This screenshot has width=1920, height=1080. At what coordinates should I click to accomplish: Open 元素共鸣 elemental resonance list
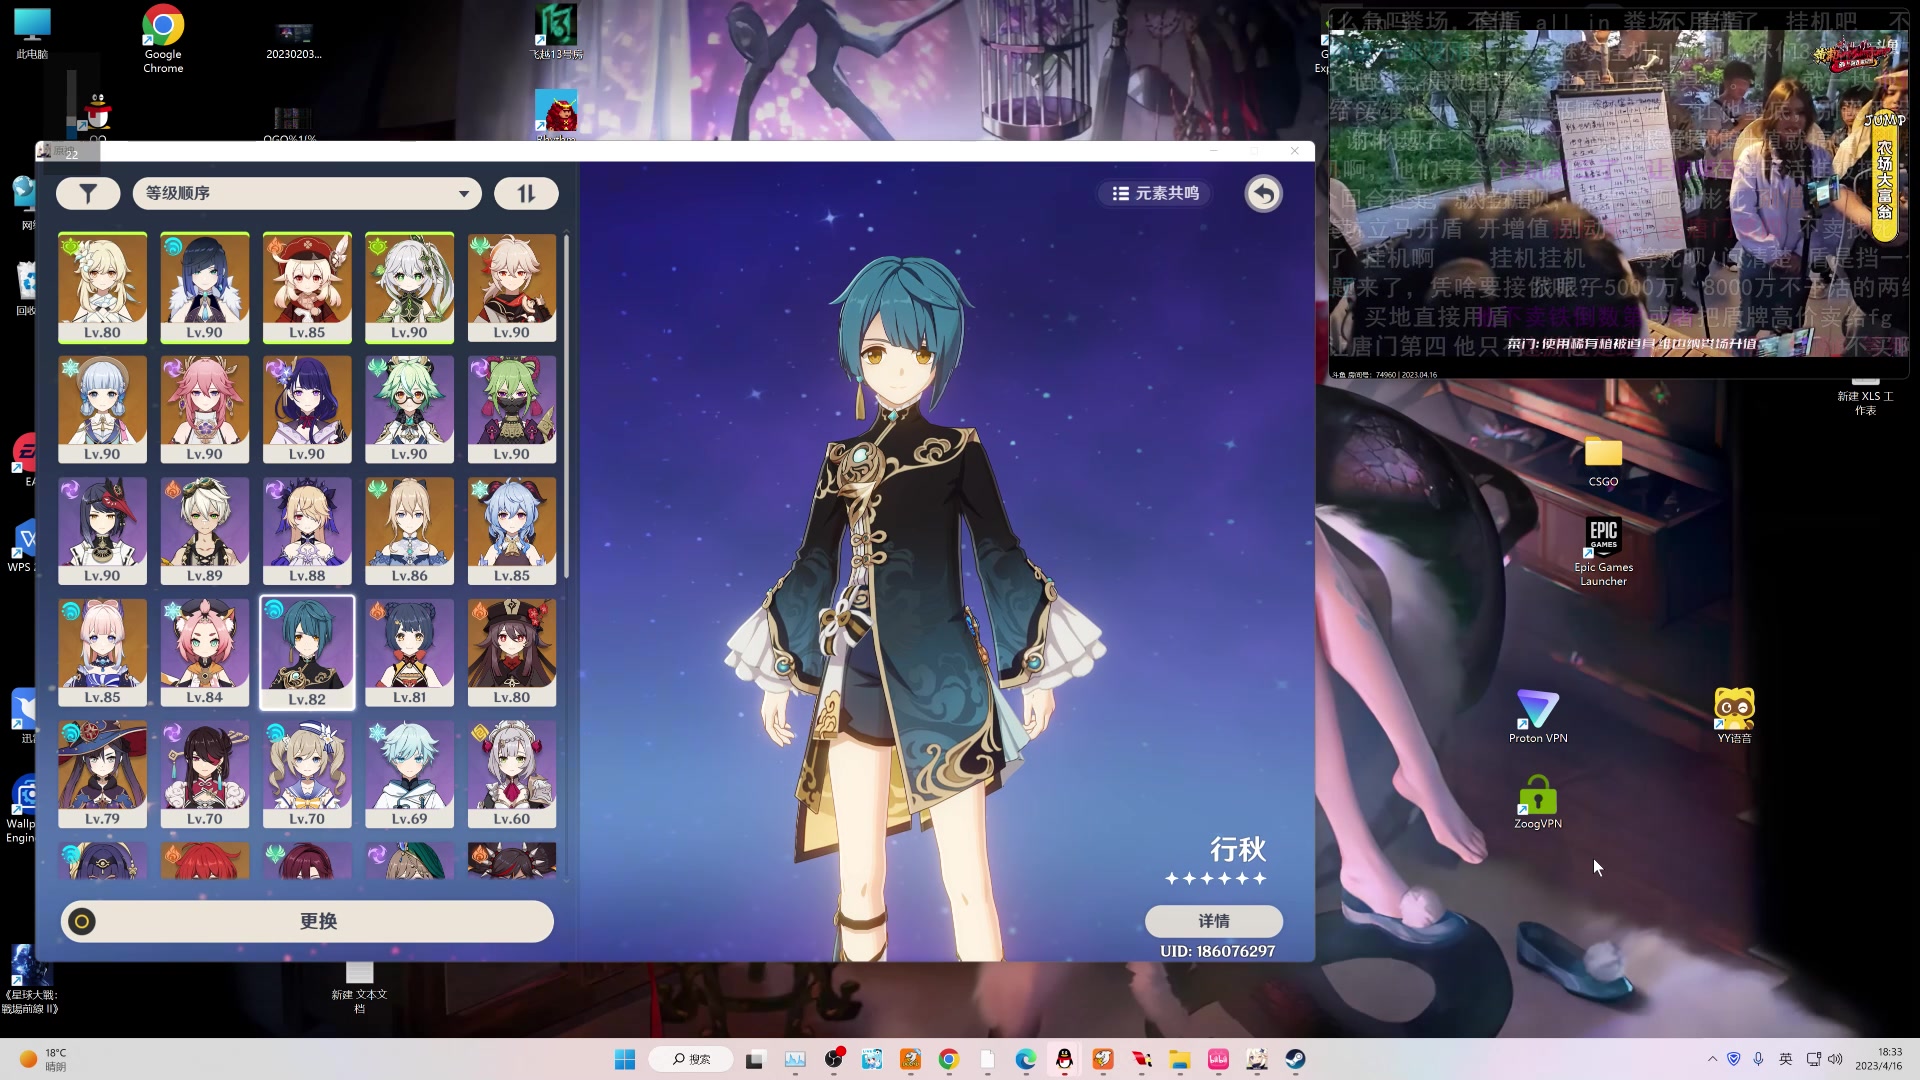point(1156,193)
